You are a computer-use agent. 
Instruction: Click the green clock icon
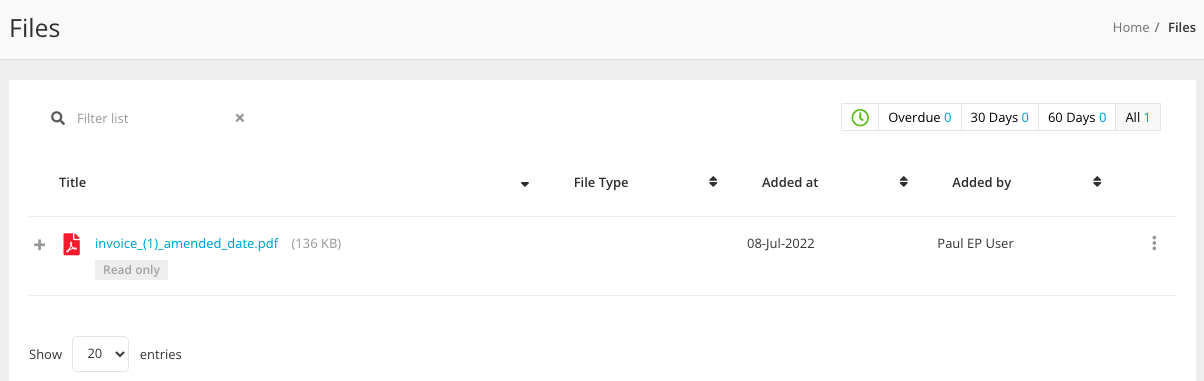tap(860, 118)
